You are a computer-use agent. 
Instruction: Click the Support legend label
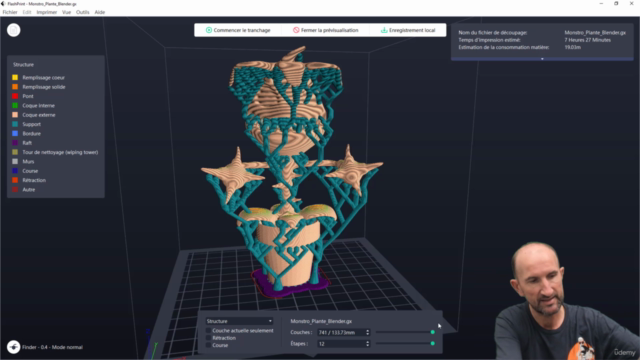(x=31, y=124)
